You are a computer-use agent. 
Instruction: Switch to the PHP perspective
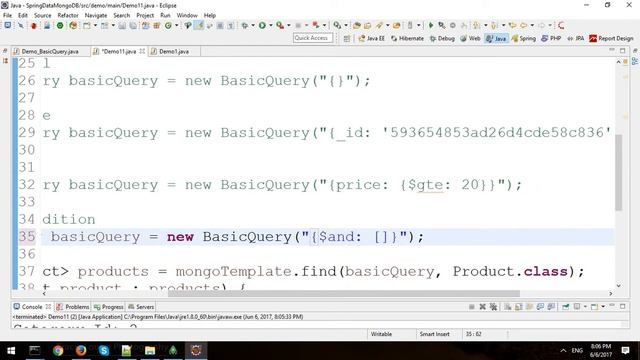point(551,38)
